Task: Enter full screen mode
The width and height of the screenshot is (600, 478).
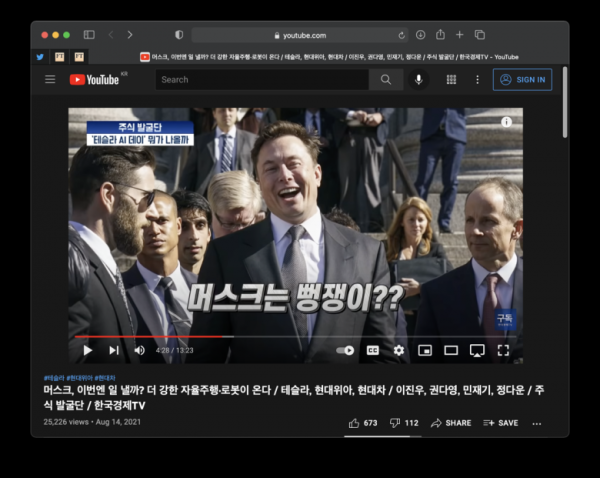Action: tap(503, 350)
